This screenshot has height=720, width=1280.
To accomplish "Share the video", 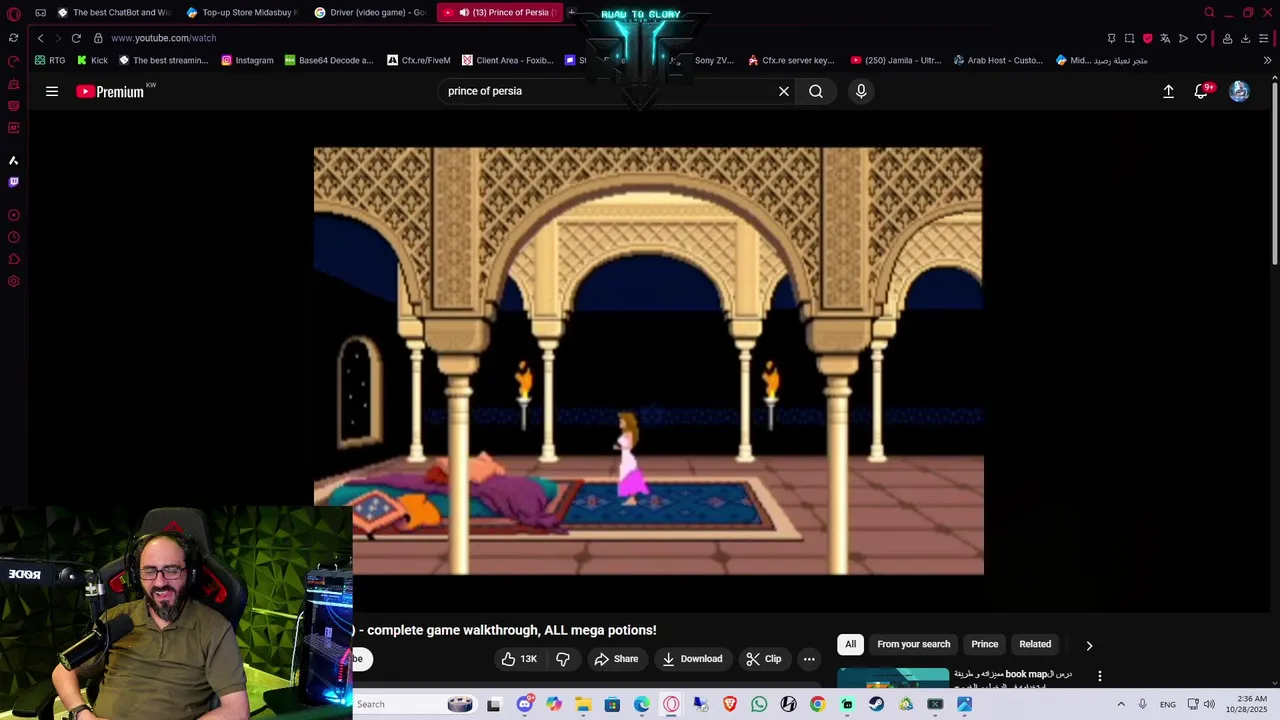I will [616, 659].
